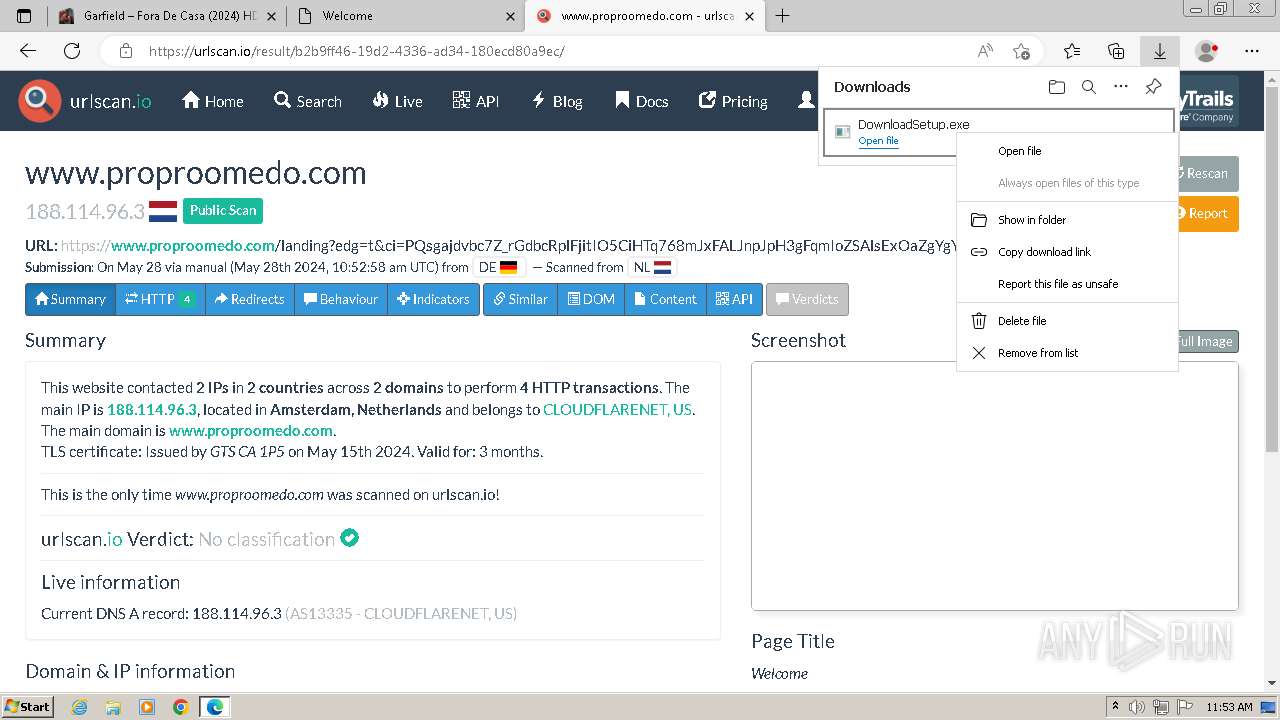1280x720 pixels.
Task: Select Show in folder
Action: point(1067,220)
